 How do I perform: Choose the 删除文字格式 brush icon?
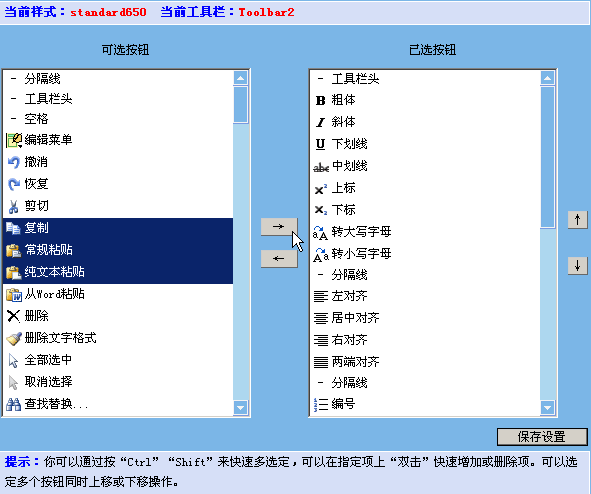point(14,338)
